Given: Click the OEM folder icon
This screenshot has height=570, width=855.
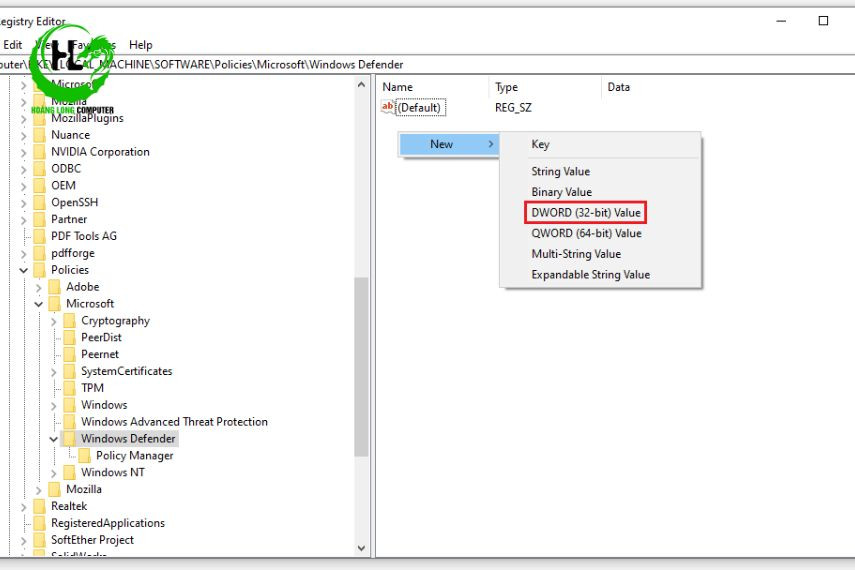Looking at the screenshot, I should (x=40, y=185).
